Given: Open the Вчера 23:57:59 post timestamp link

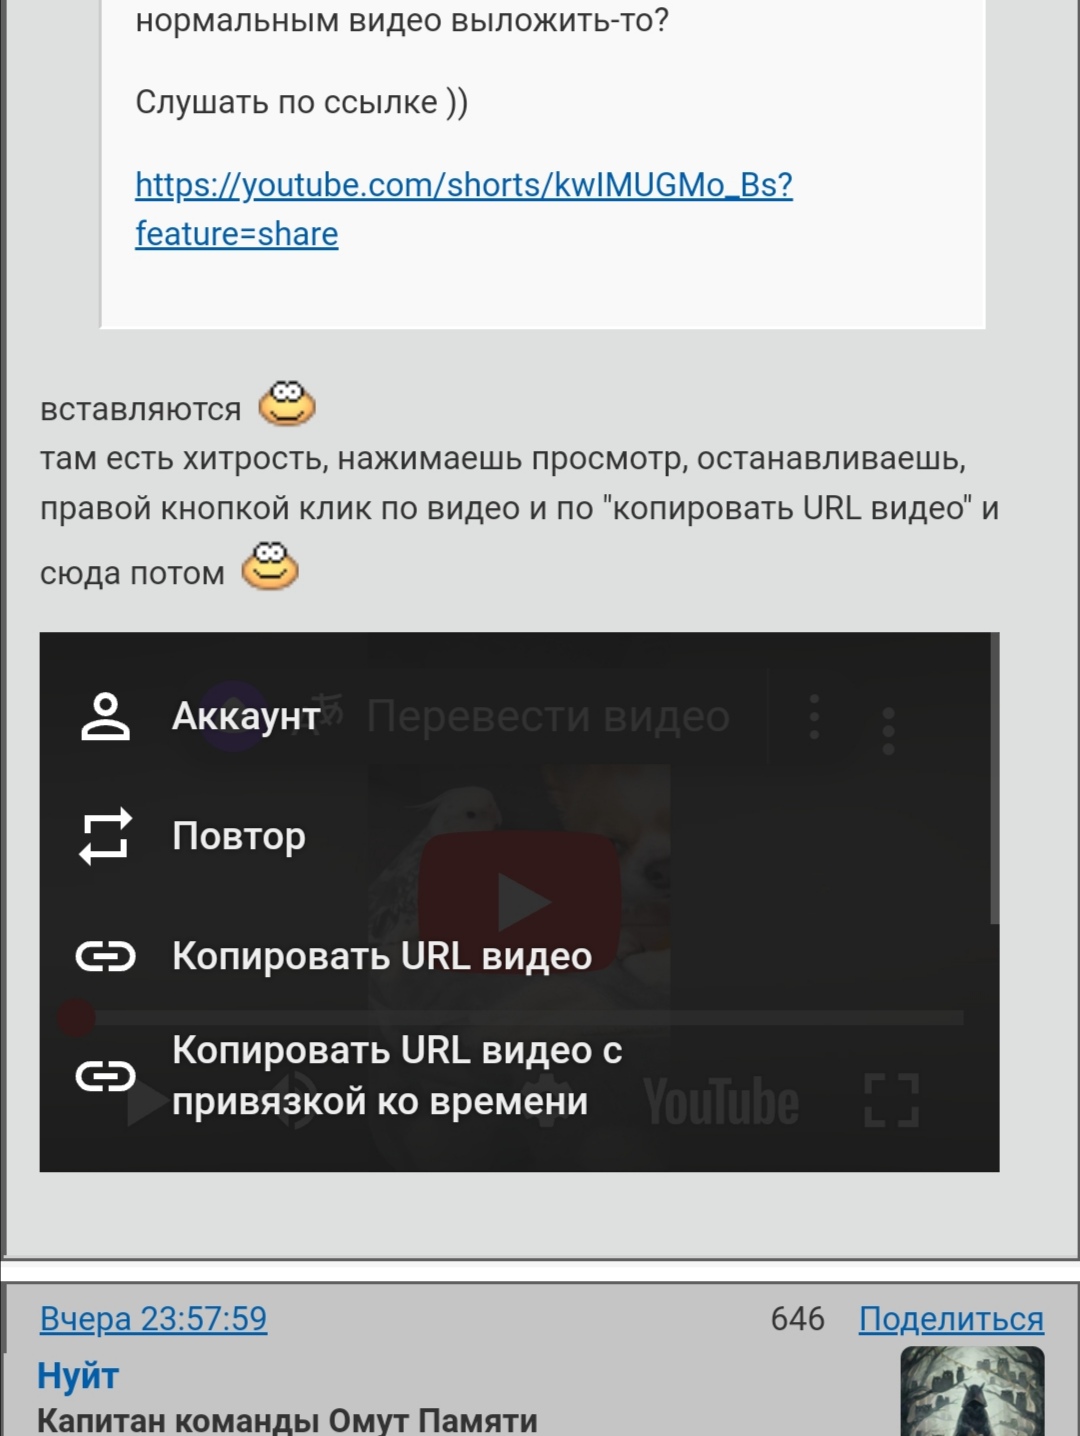Looking at the screenshot, I should (153, 1319).
